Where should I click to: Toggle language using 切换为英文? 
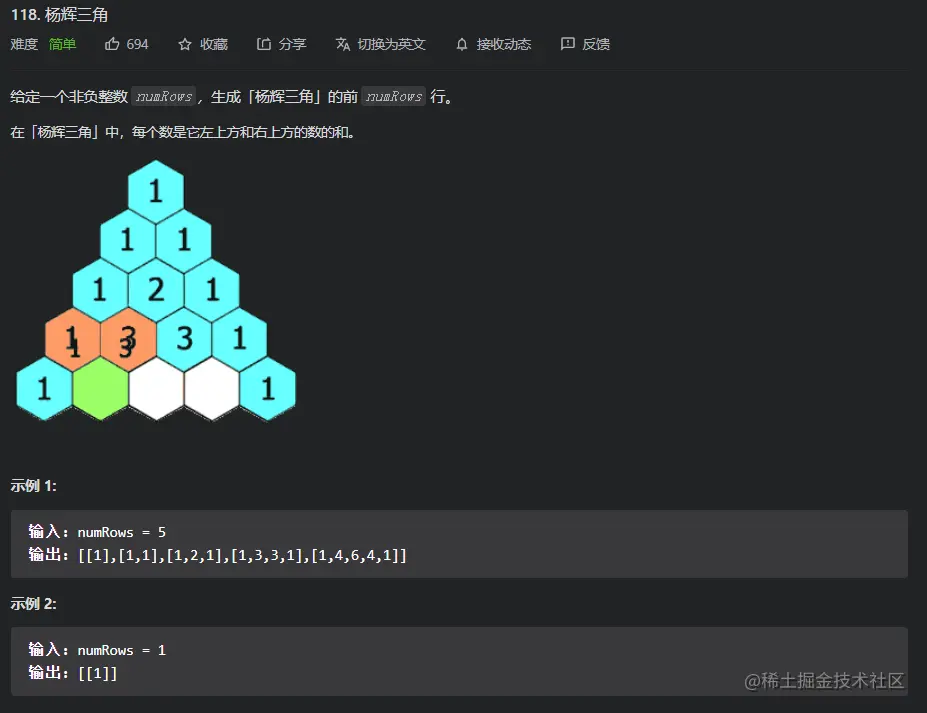(x=393, y=44)
